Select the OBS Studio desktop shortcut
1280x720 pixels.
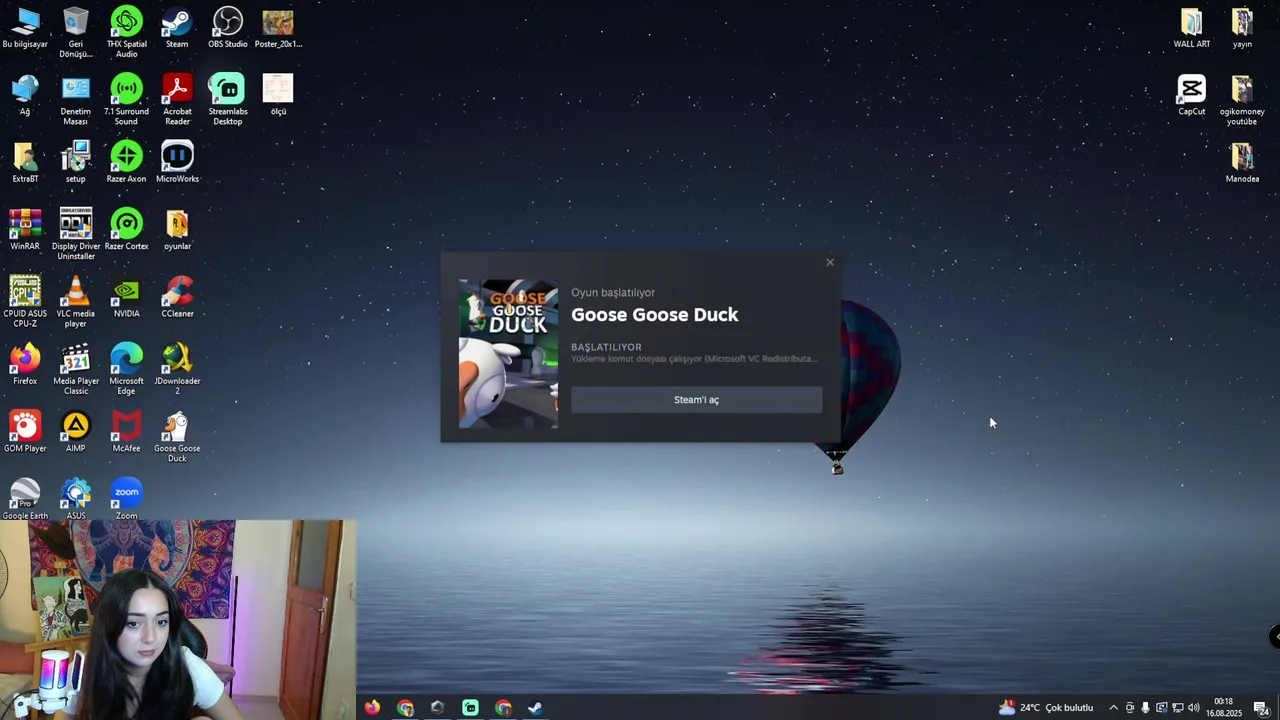point(228,28)
